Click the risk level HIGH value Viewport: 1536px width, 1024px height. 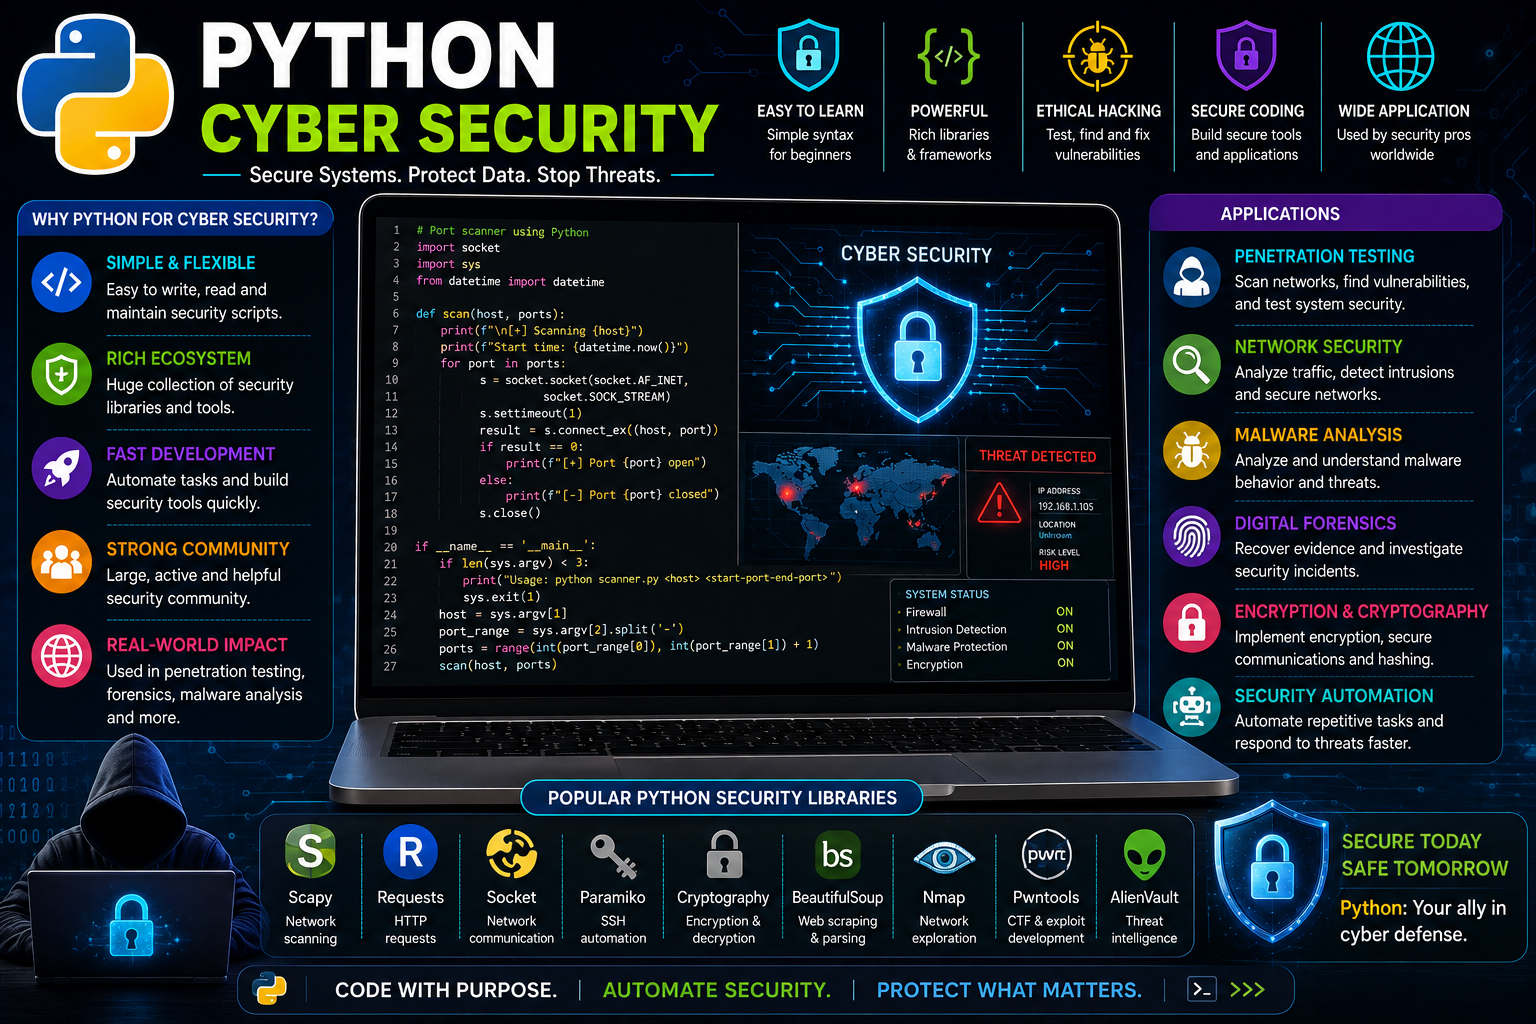tap(1054, 566)
